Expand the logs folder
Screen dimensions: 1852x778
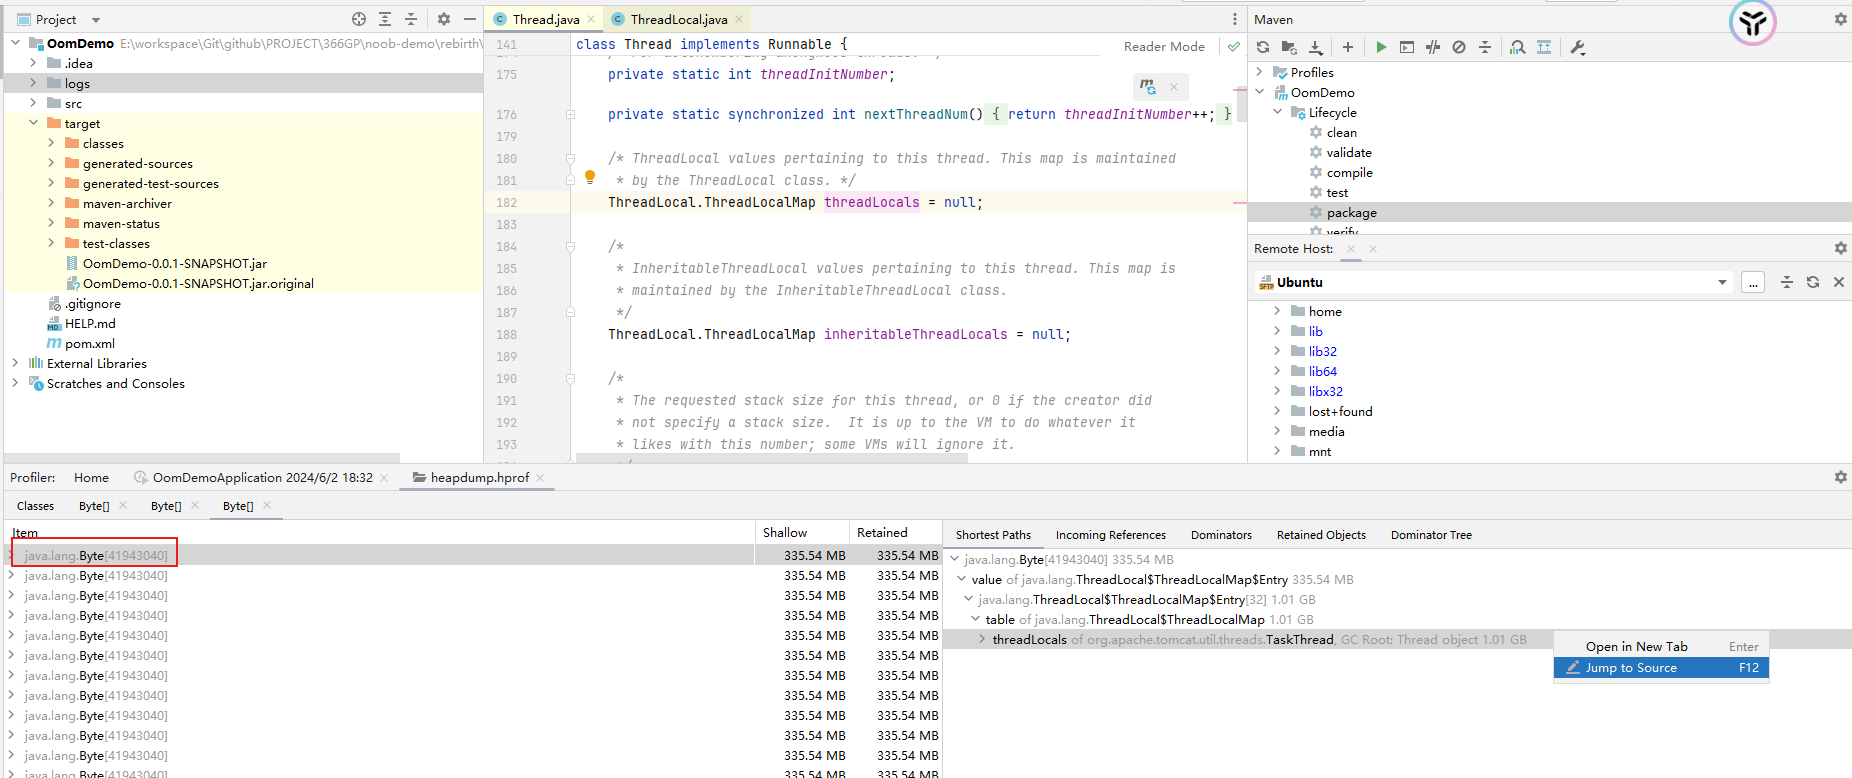point(33,83)
